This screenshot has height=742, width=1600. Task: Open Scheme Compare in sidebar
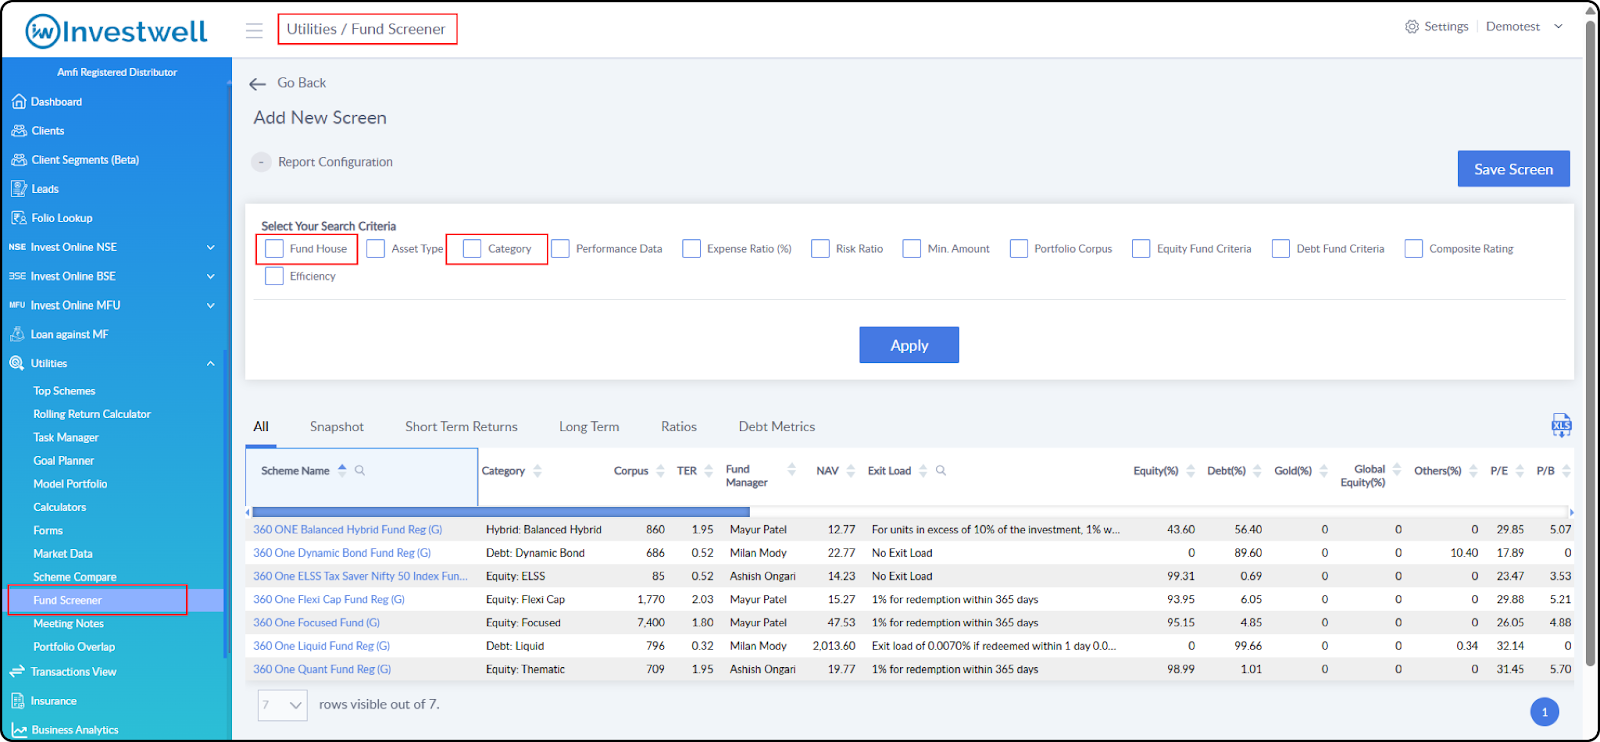tap(75, 577)
